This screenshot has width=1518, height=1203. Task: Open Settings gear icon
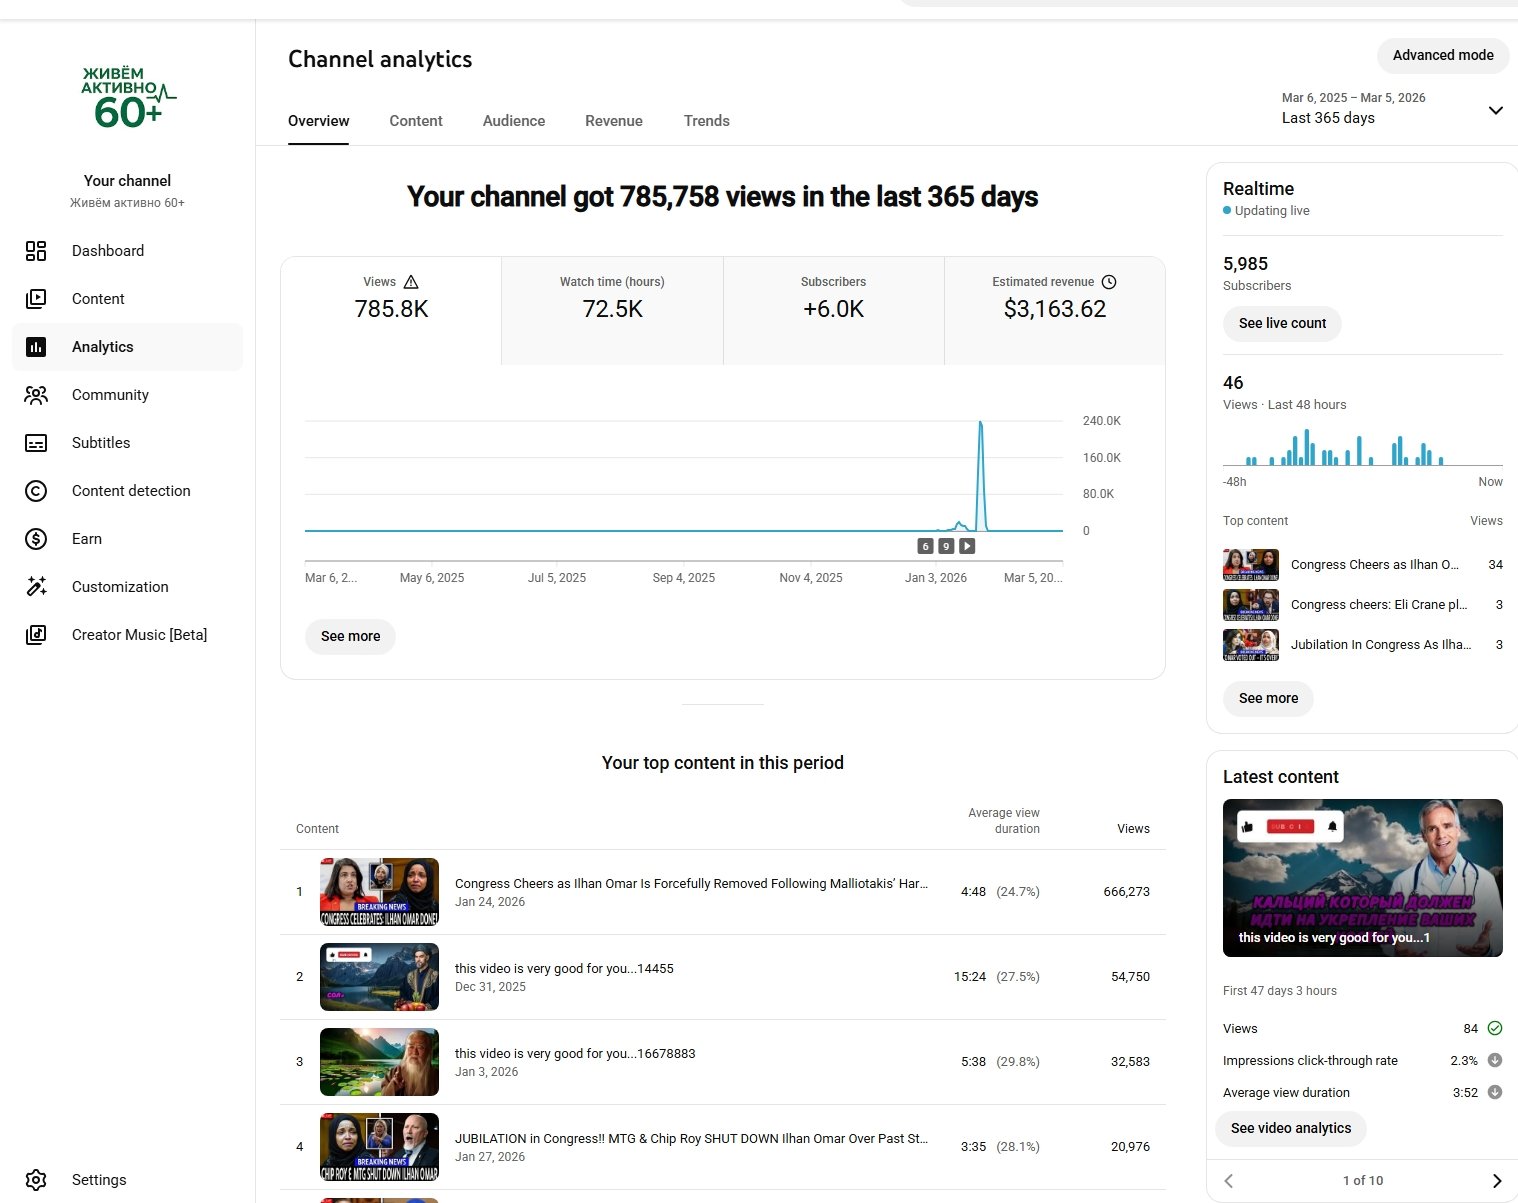[x=36, y=1180]
